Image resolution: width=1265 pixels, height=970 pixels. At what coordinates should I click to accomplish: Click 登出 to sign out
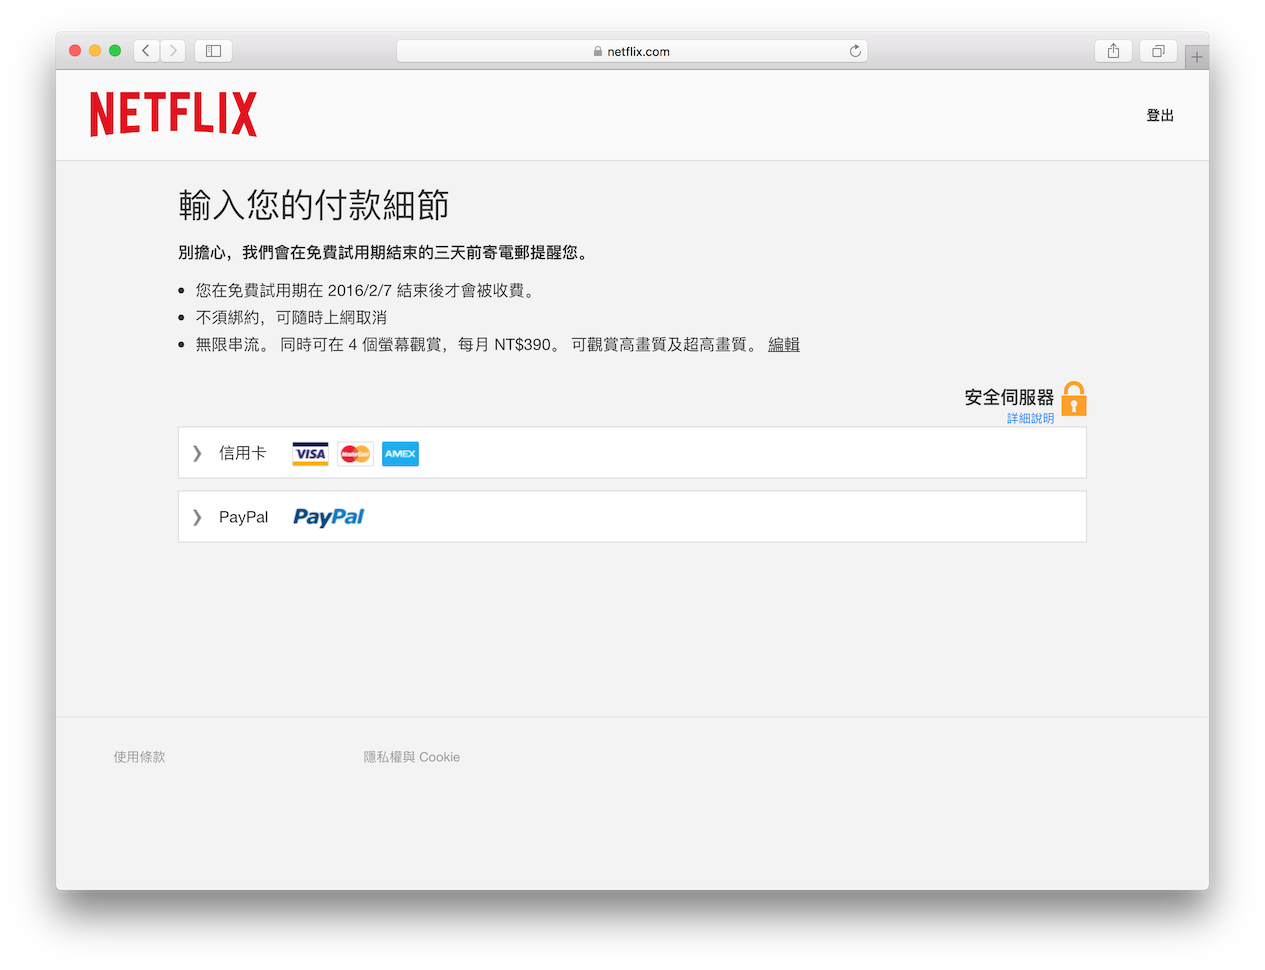pos(1160,115)
